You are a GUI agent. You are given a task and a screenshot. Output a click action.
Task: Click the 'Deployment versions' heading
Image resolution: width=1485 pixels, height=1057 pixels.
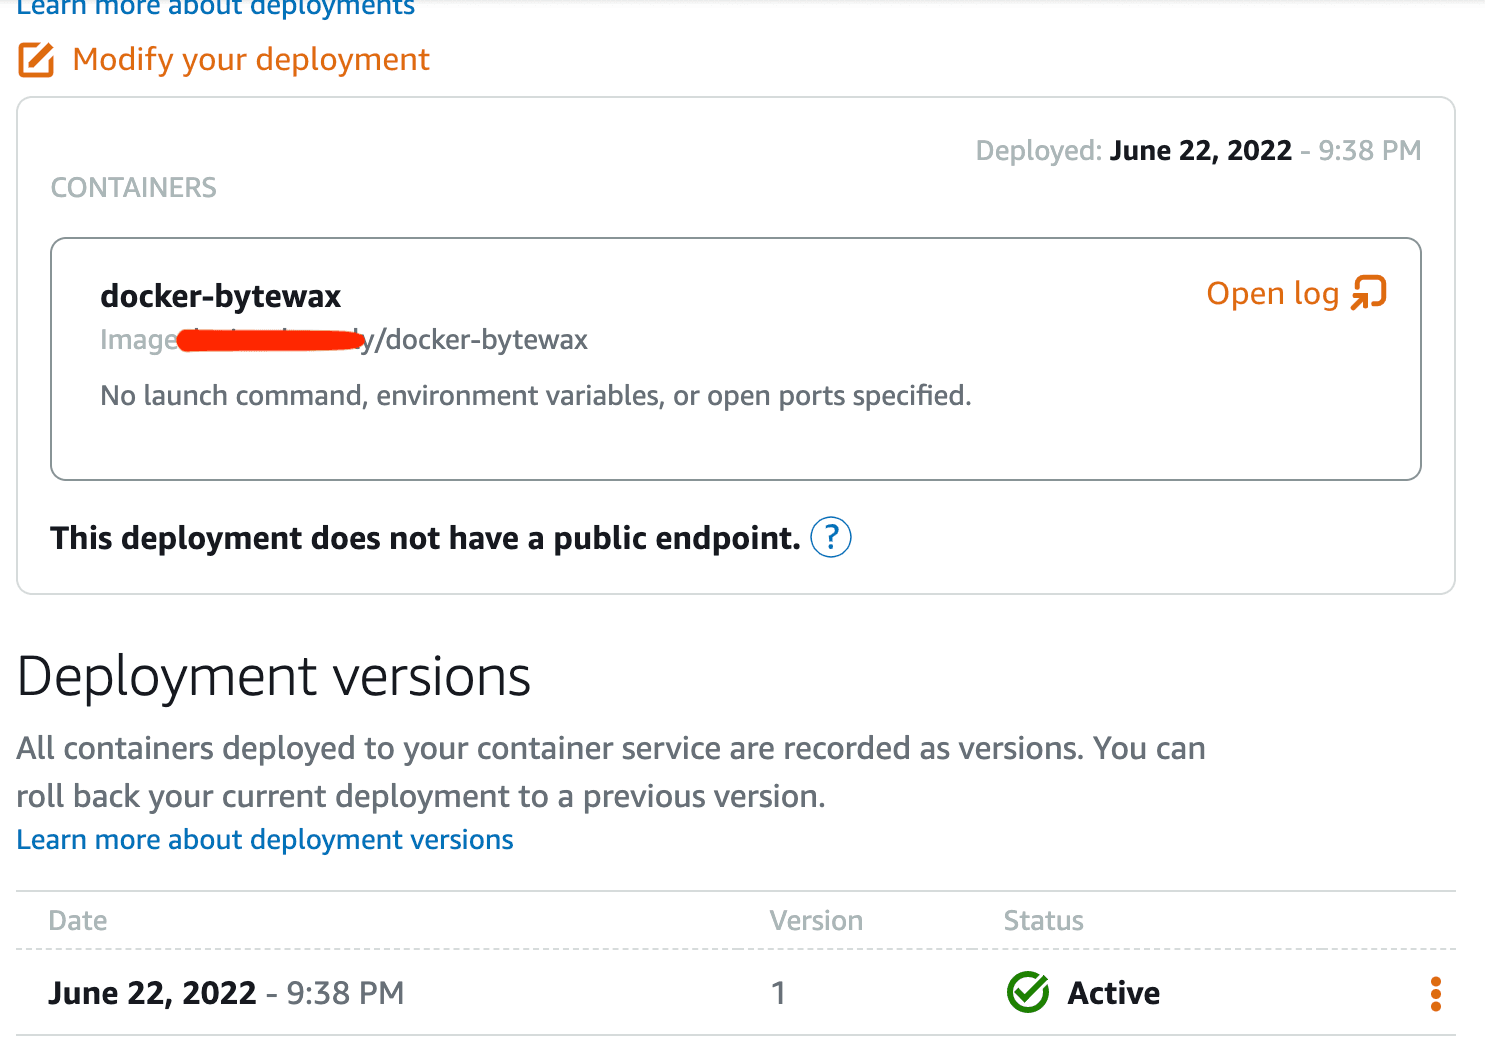click(x=273, y=677)
